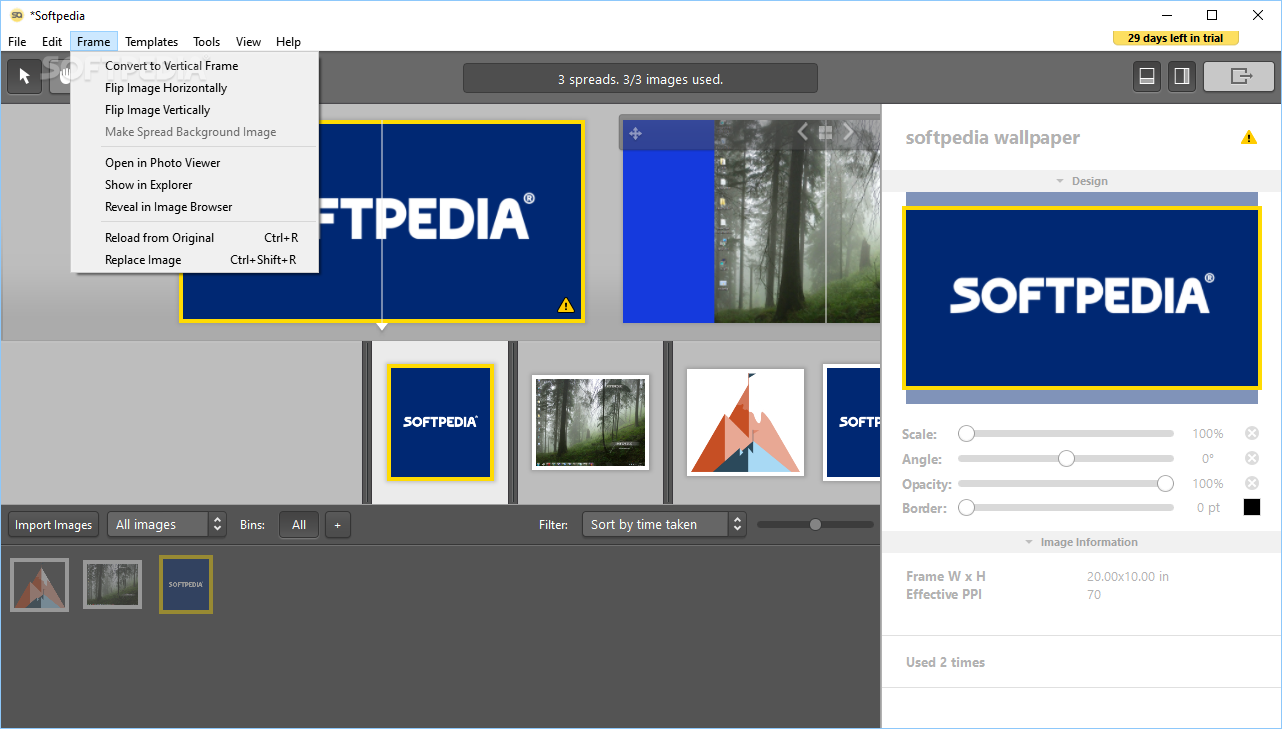Click the thumbnail size slider in image browser
The height and width of the screenshot is (729, 1282).
point(815,524)
